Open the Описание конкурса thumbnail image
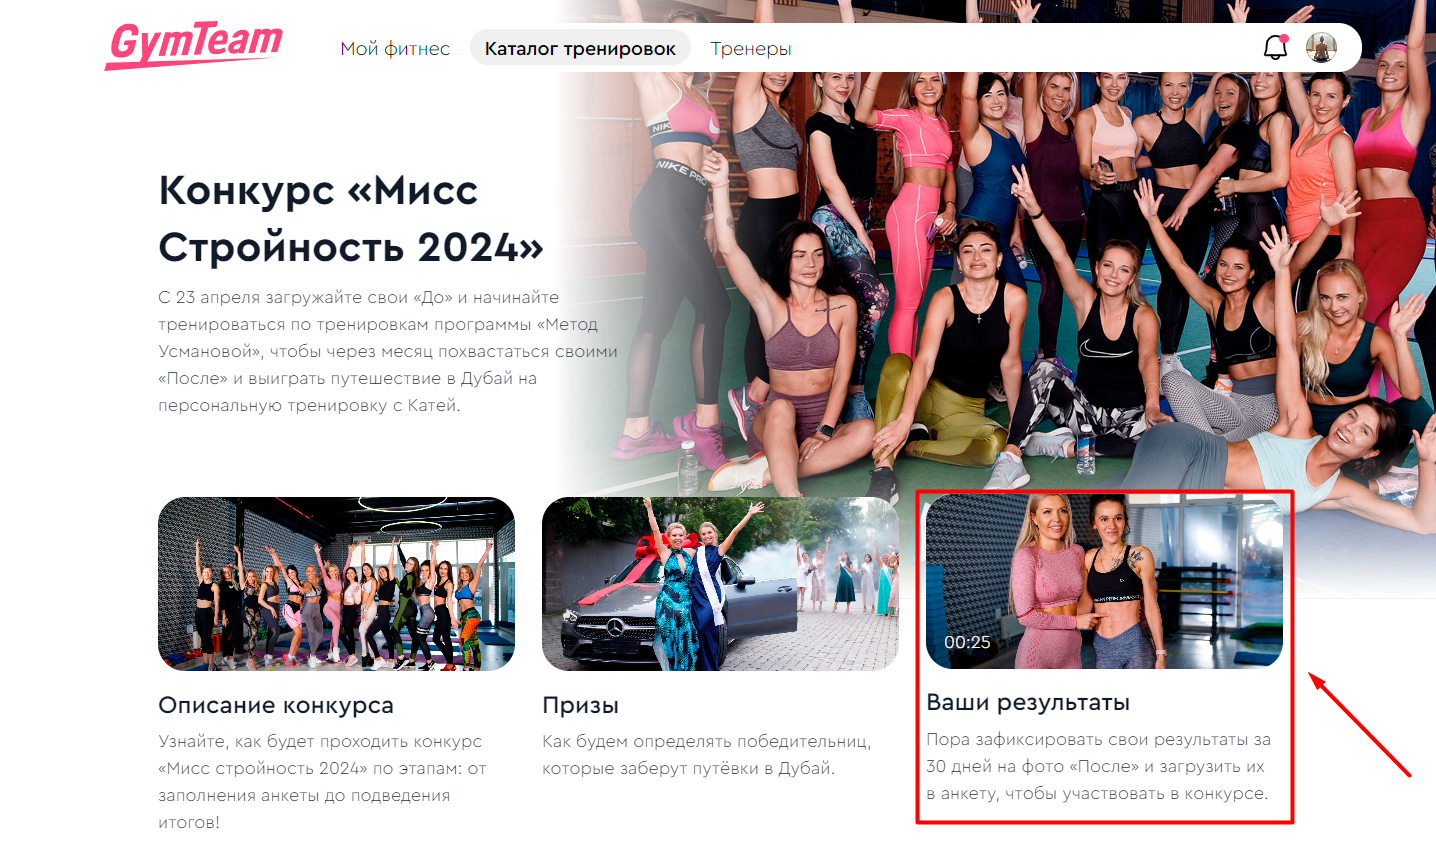 click(x=336, y=584)
